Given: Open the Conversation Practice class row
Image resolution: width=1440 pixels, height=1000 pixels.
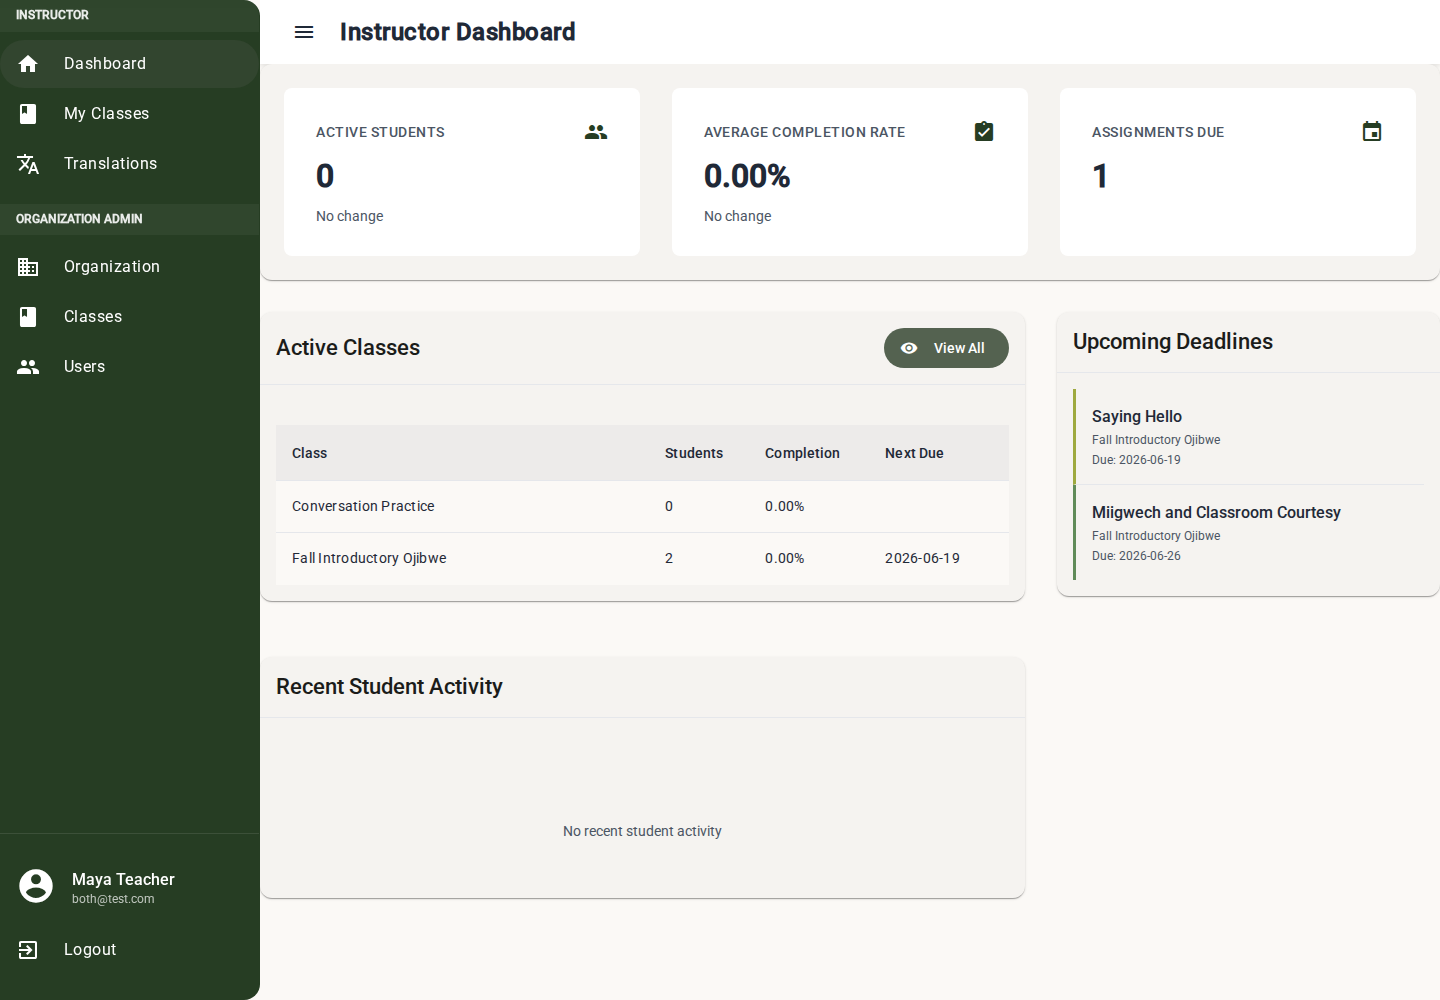Looking at the screenshot, I should [642, 507].
